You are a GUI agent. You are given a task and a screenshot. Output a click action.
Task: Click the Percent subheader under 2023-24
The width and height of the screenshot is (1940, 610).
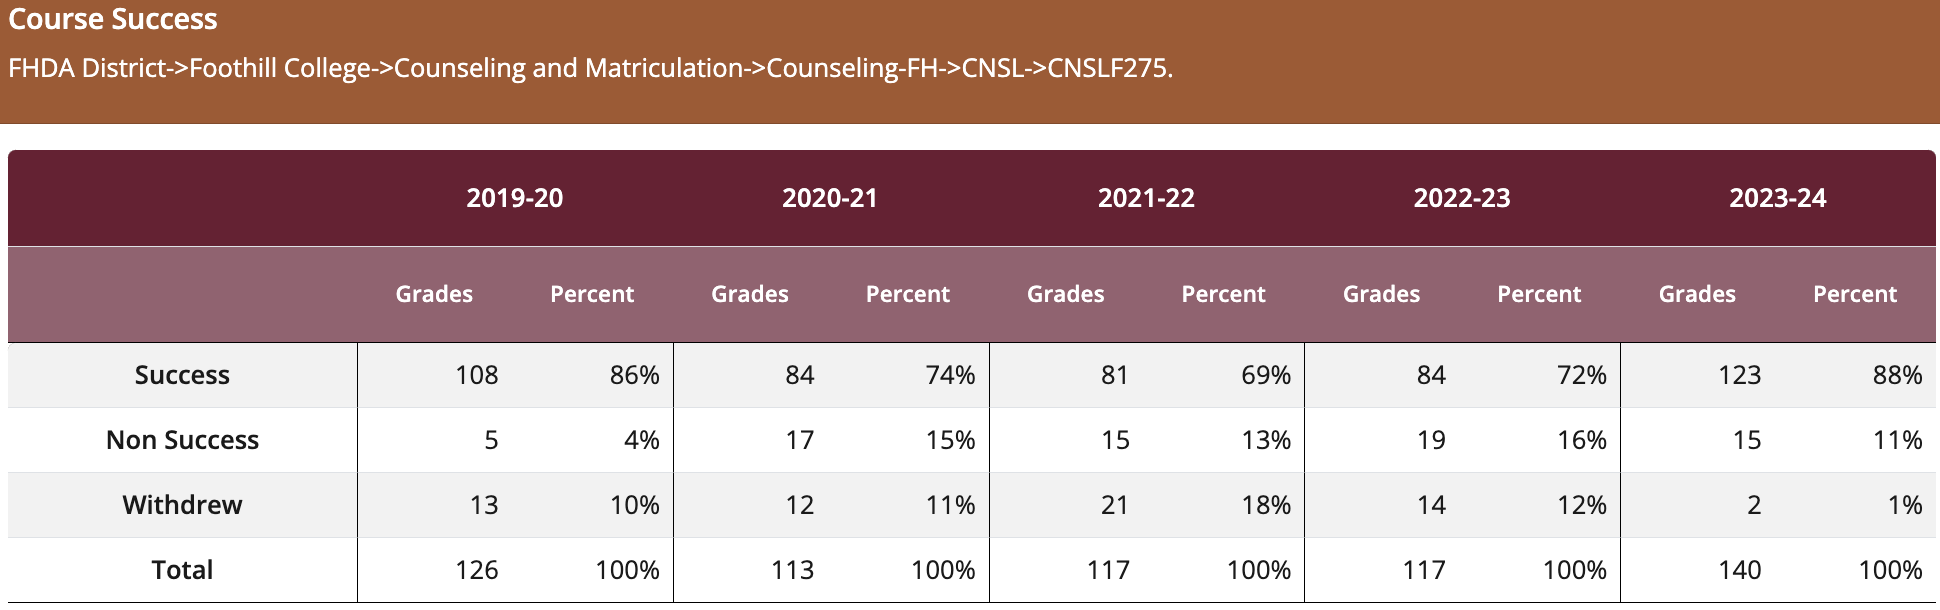click(x=1855, y=294)
